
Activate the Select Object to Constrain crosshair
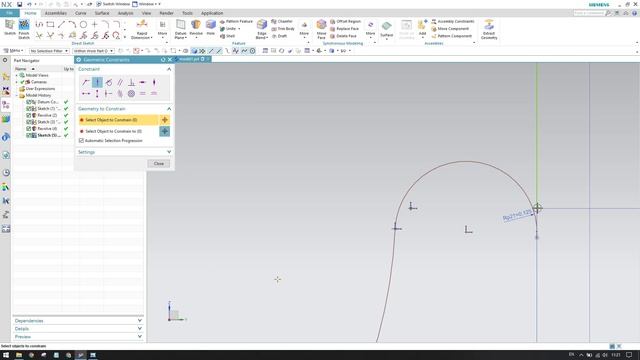(164, 120)
